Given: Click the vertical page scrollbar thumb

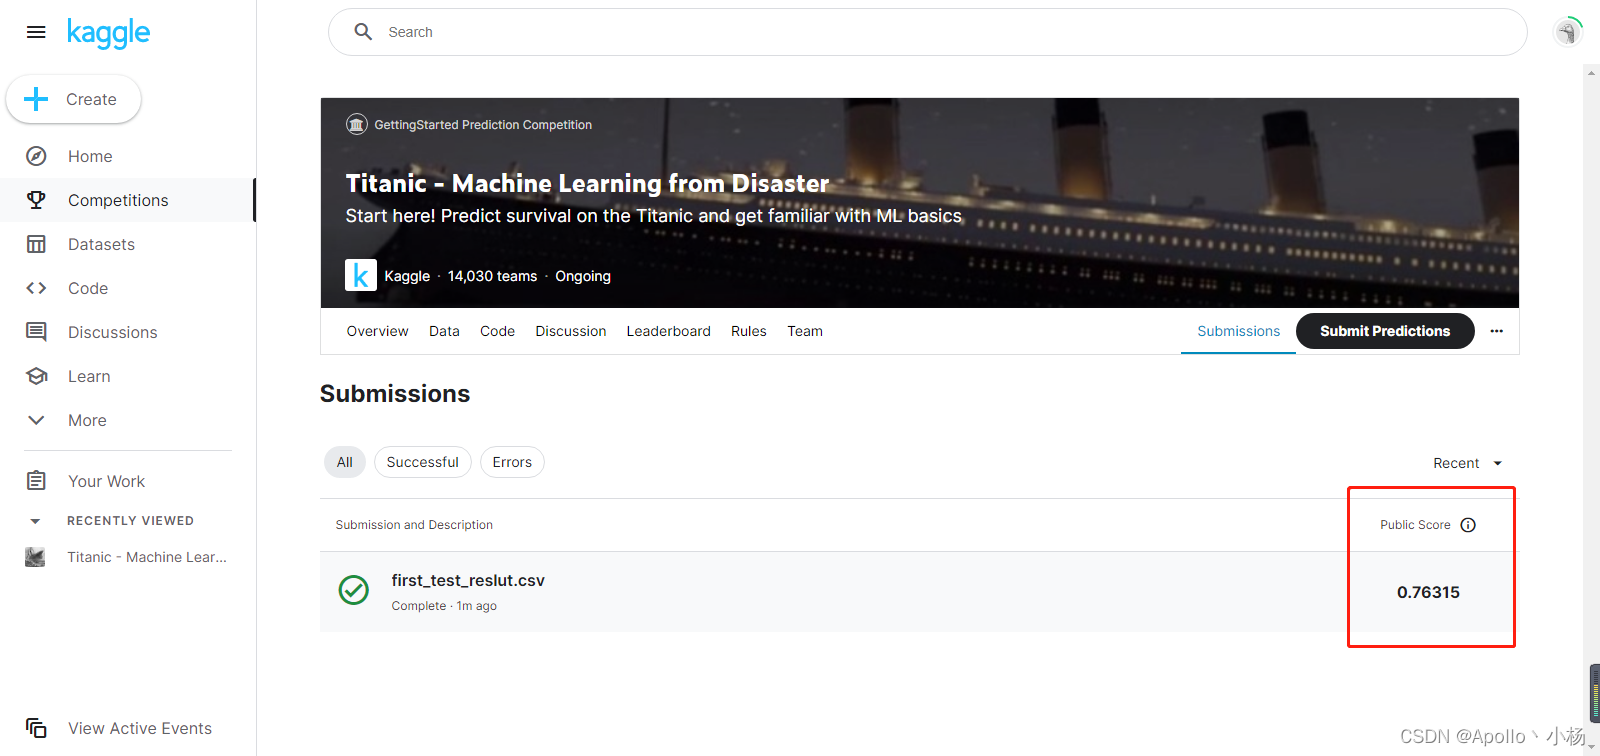Looking at the screenshot, I should coord(1594,692).
